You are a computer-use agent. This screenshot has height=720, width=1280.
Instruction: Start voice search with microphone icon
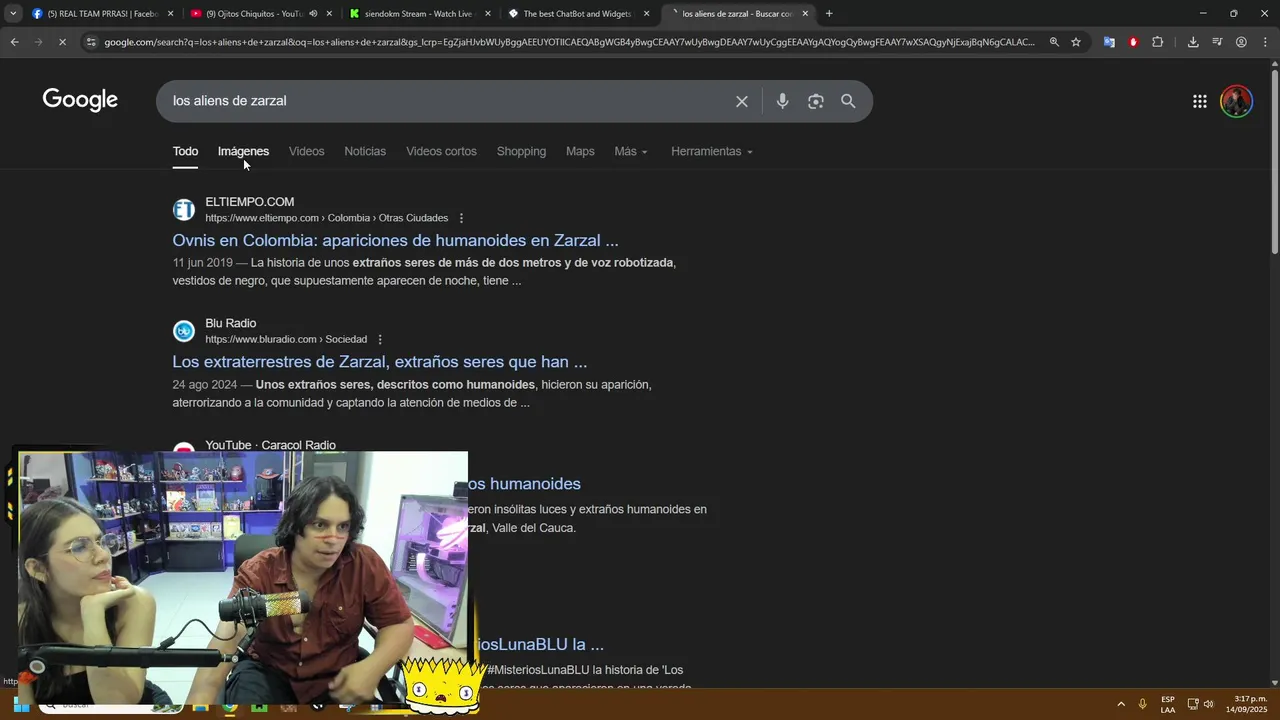(782, 101)
